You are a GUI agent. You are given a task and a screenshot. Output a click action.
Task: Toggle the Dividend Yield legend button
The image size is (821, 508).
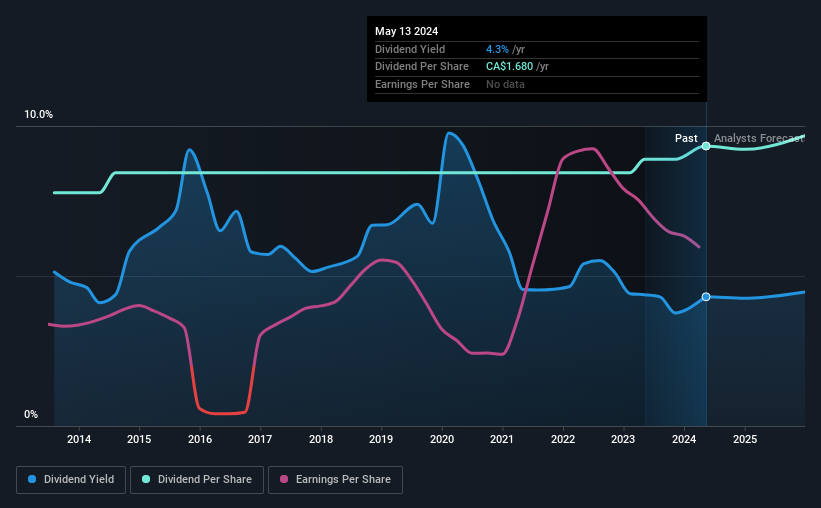(71, 480)
